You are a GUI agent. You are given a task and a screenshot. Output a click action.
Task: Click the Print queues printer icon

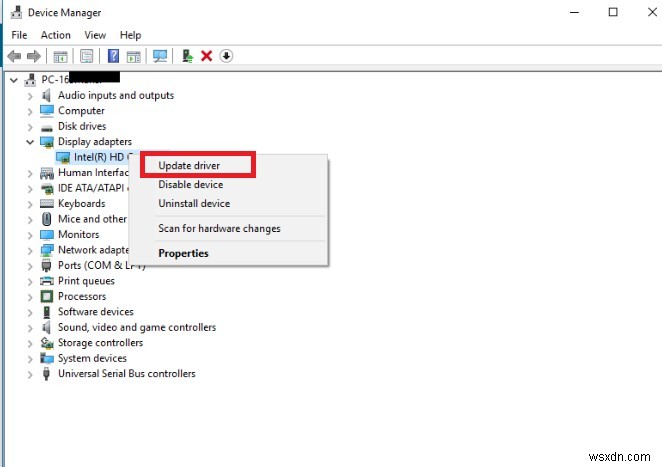click(47, 281)
